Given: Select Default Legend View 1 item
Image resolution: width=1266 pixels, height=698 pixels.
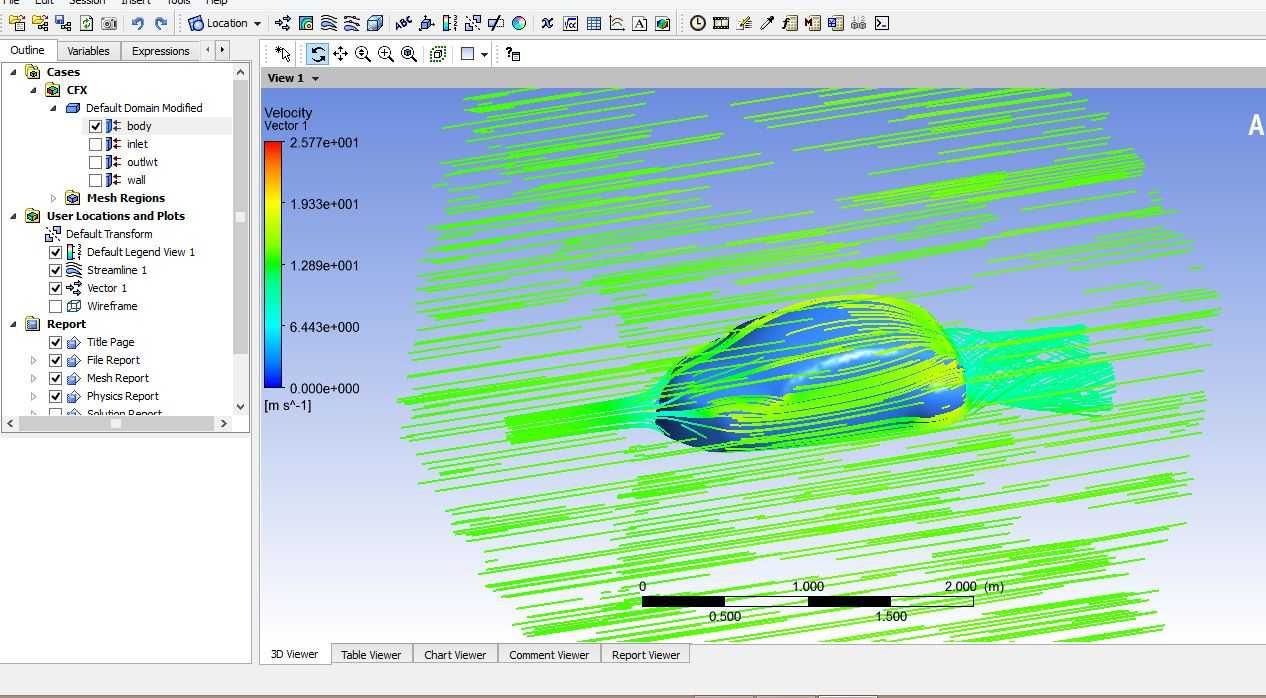Looking at the screenshot, I should point(141,252).
